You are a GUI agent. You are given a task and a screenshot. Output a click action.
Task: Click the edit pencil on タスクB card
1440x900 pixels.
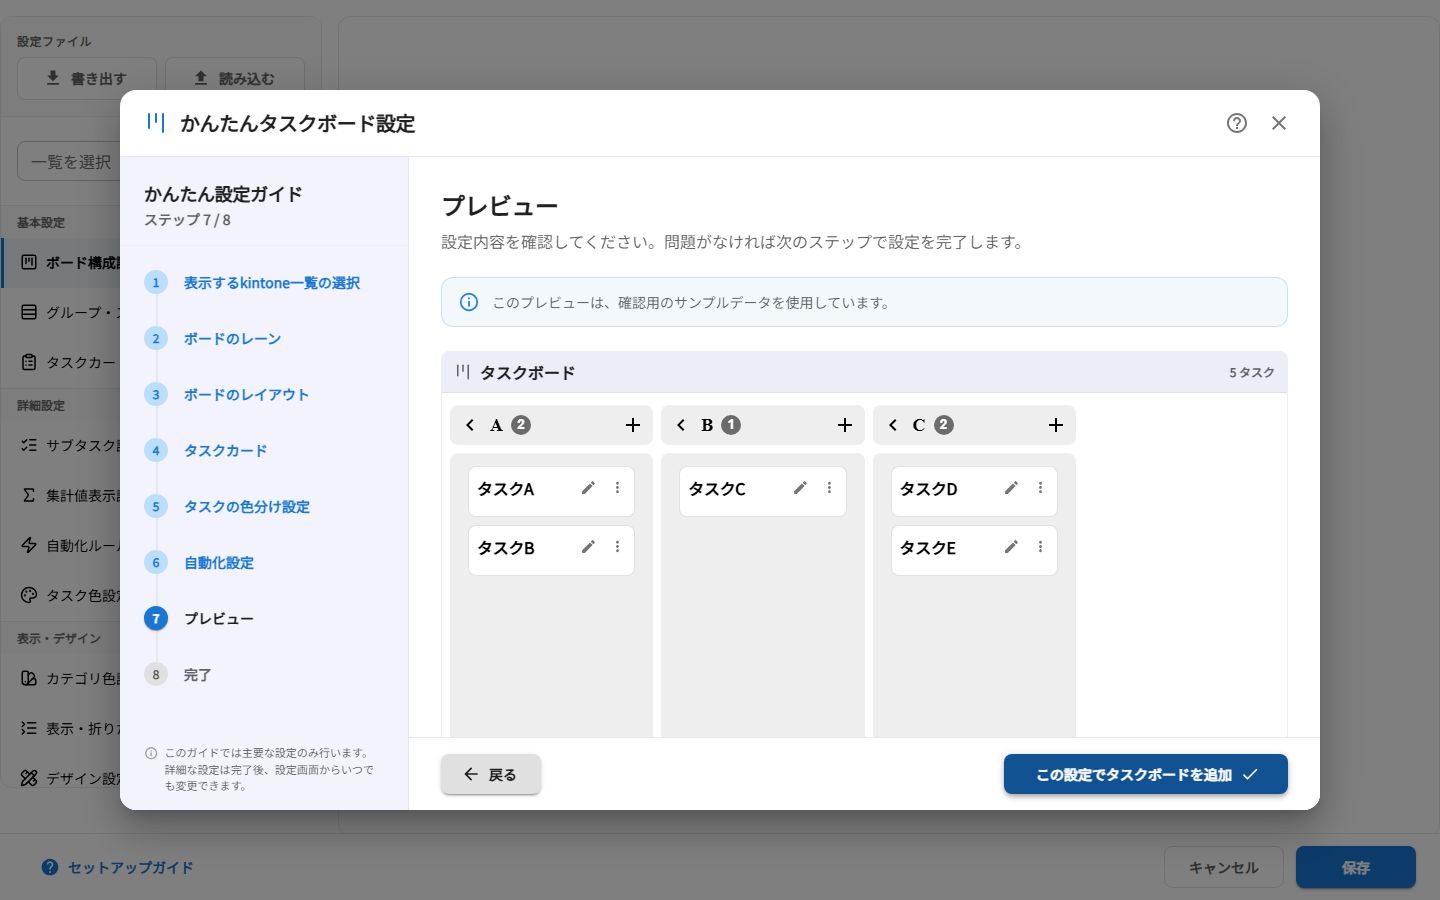click(x=588, y=547)
